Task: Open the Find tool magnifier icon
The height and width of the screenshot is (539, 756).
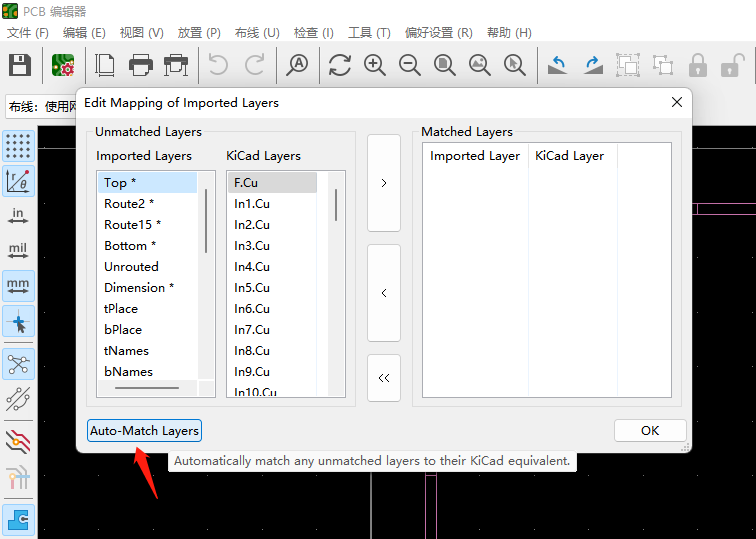Action: (297, 65)
